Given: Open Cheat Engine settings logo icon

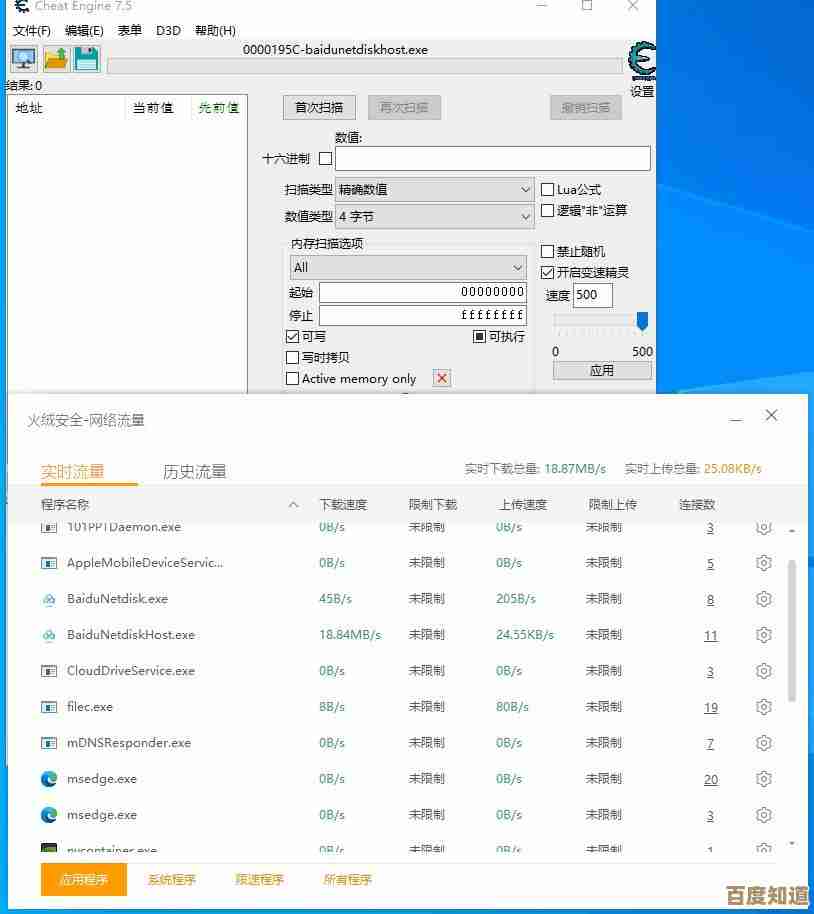Looking at the screenshot, I should point(641,60).
